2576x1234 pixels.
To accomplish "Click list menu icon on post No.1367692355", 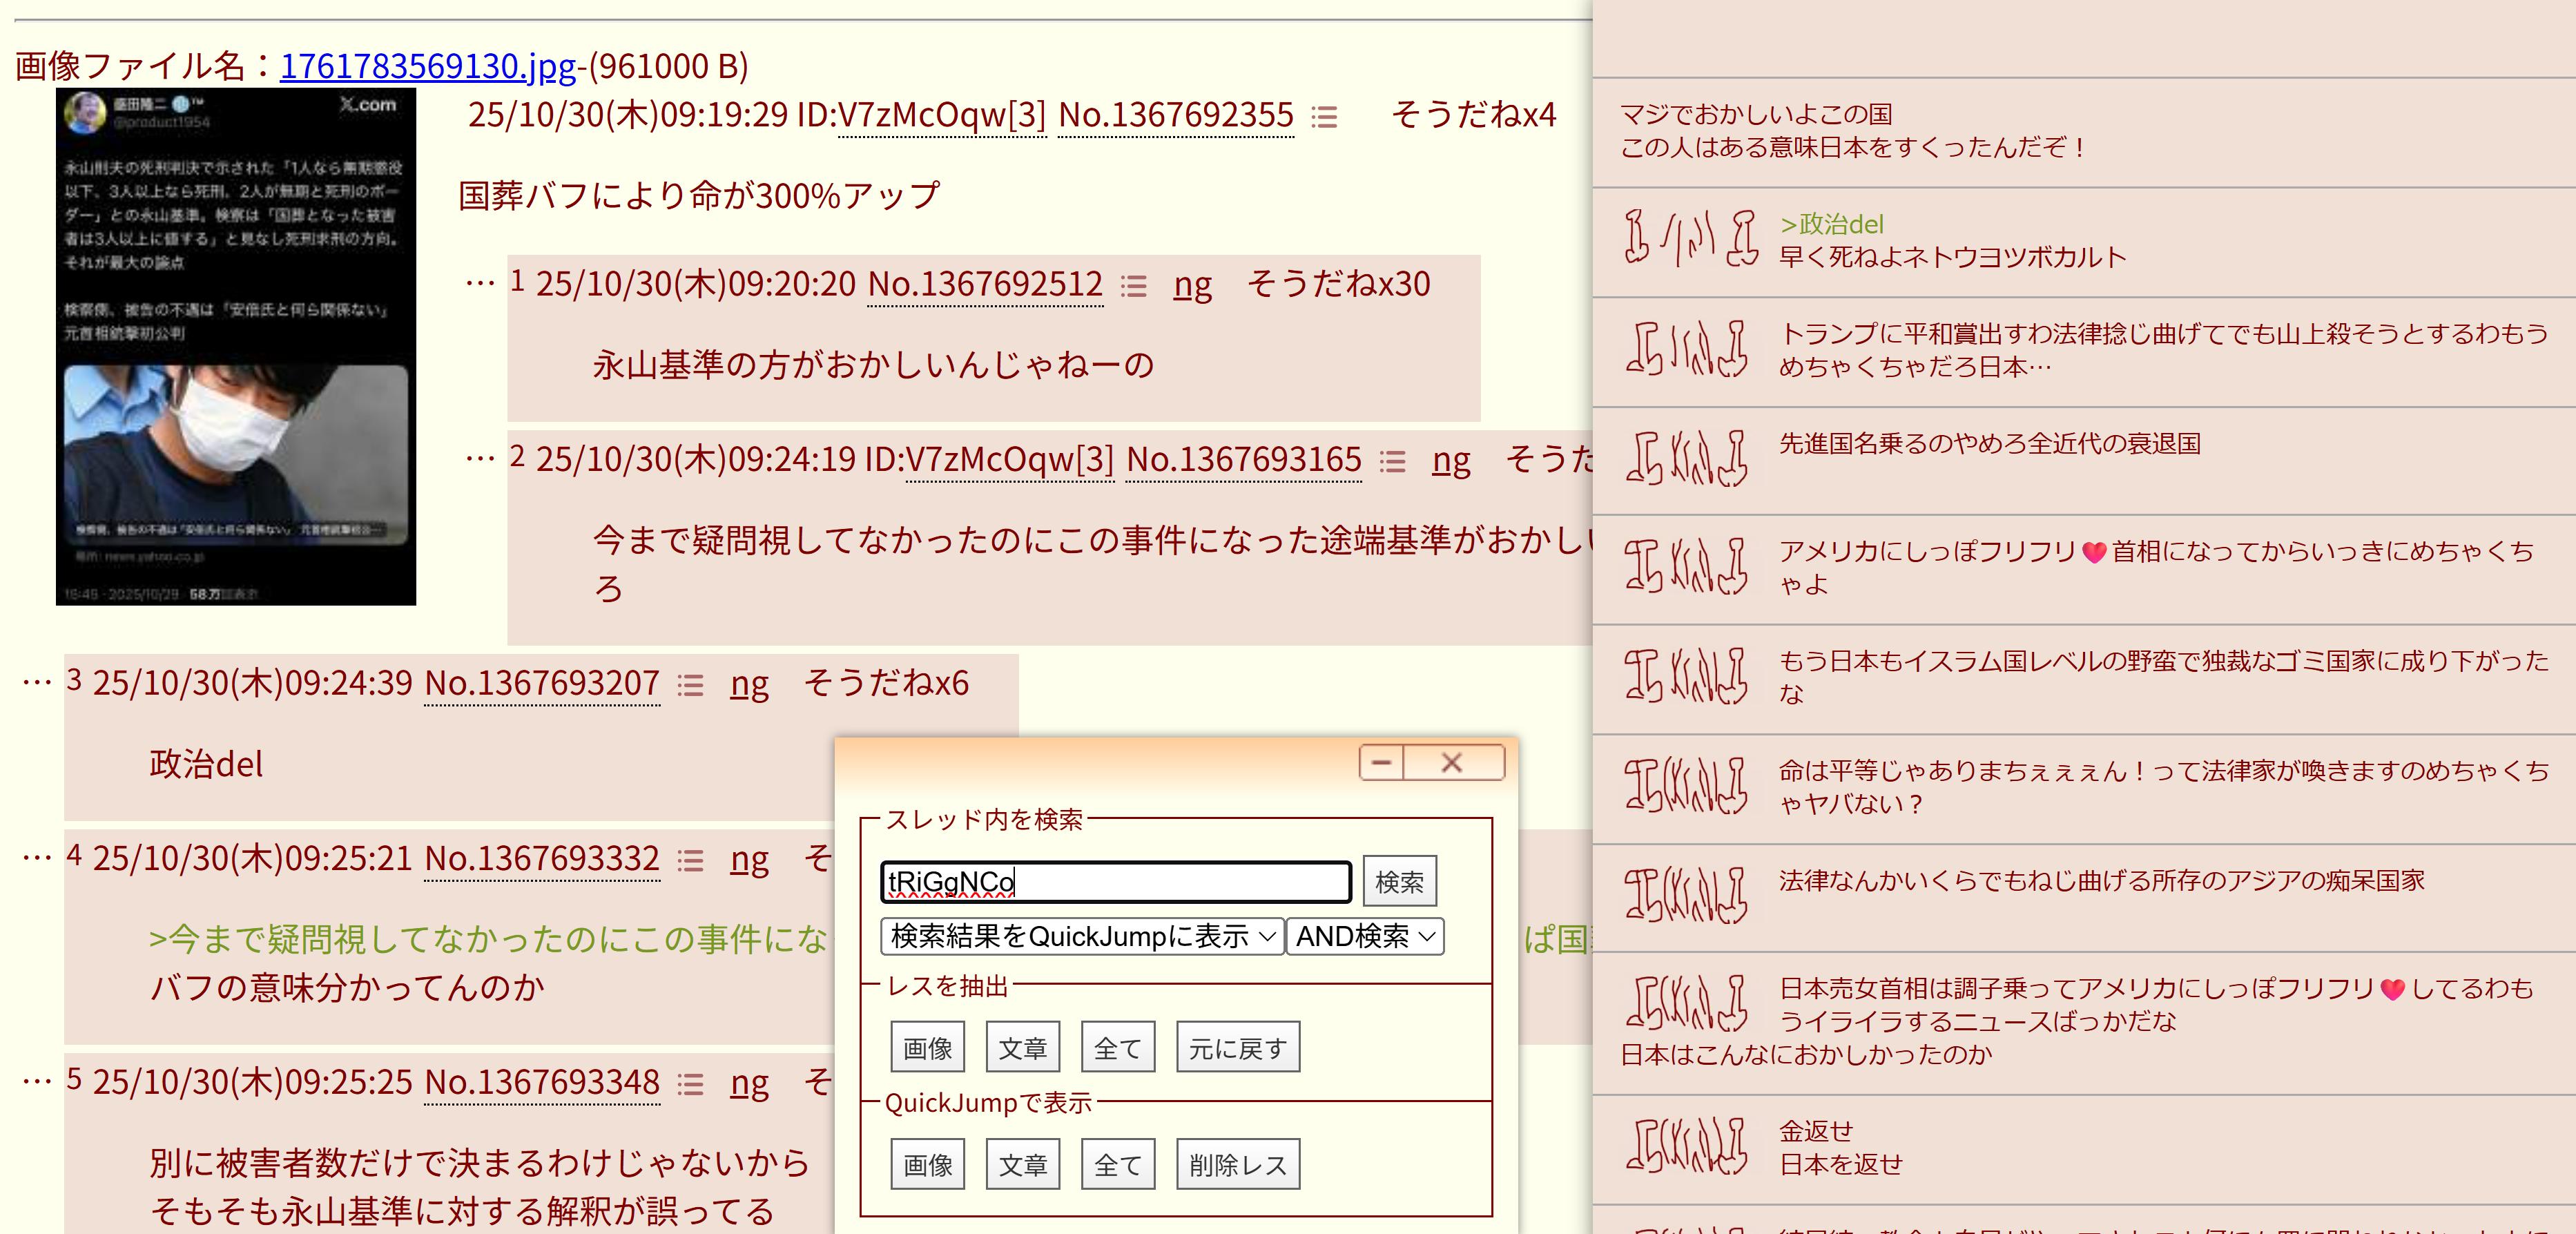I will point(1324,117).
